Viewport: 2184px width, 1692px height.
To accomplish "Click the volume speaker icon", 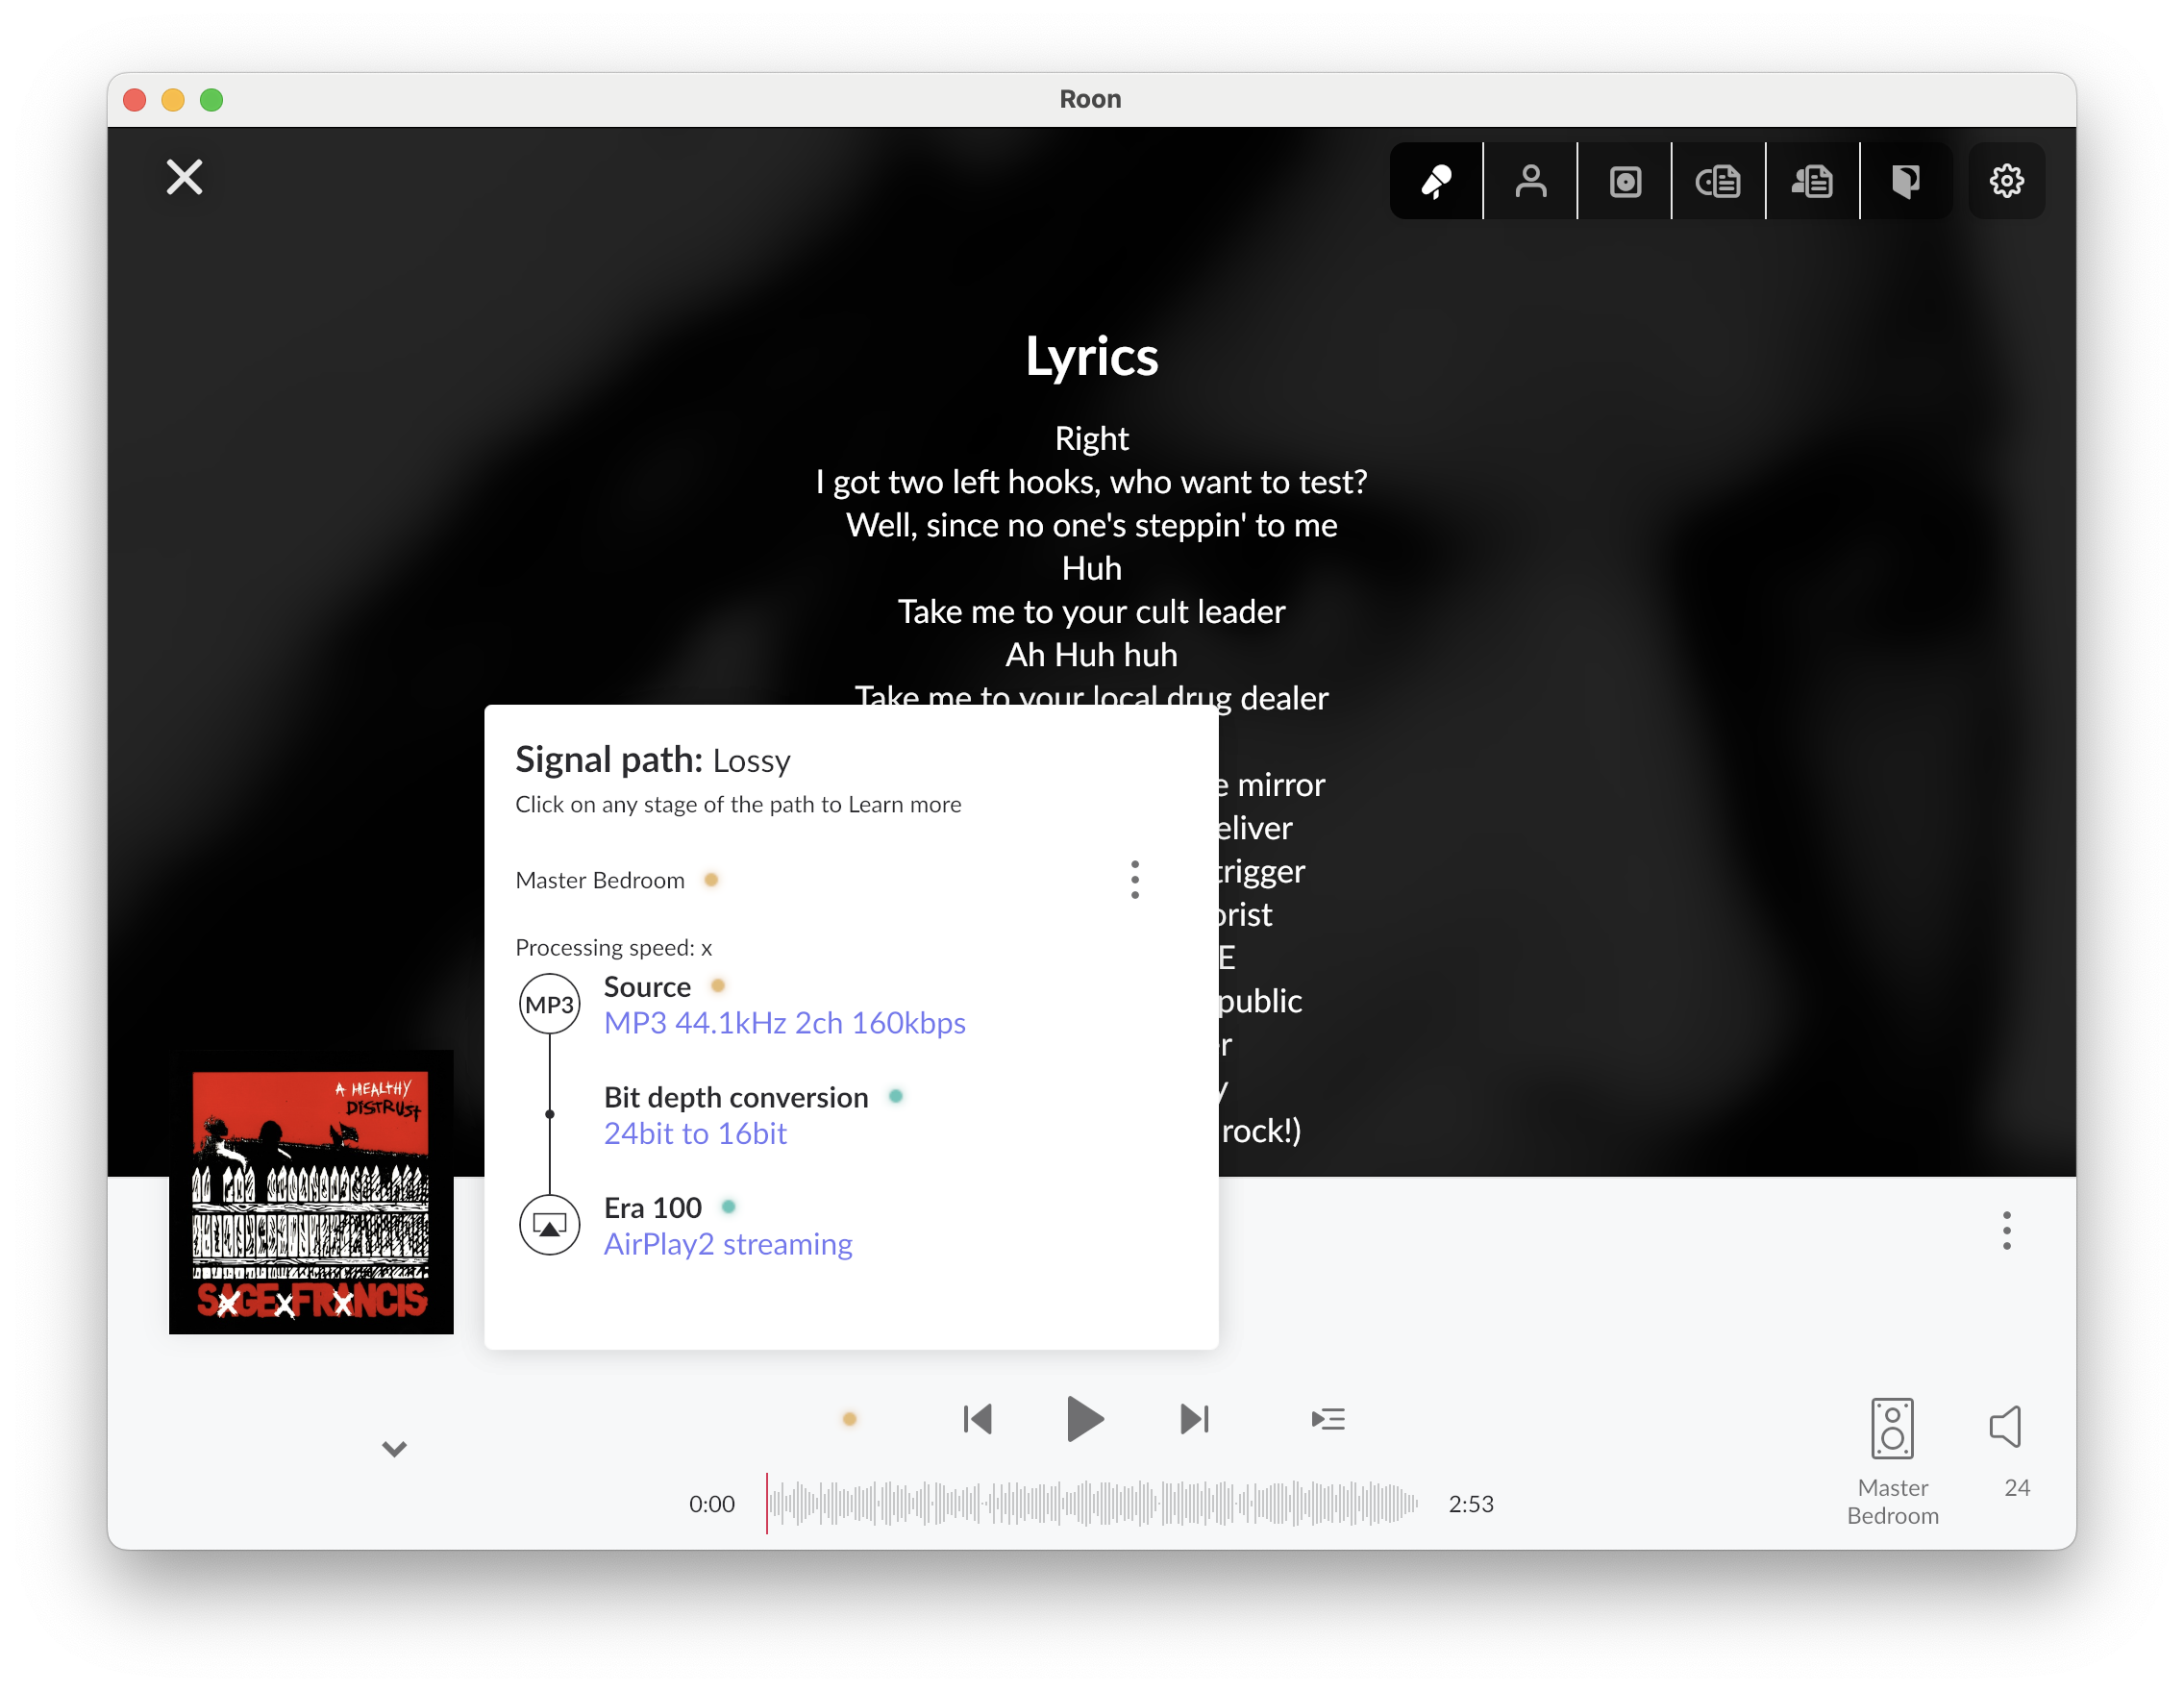I will [2006, 1427].
